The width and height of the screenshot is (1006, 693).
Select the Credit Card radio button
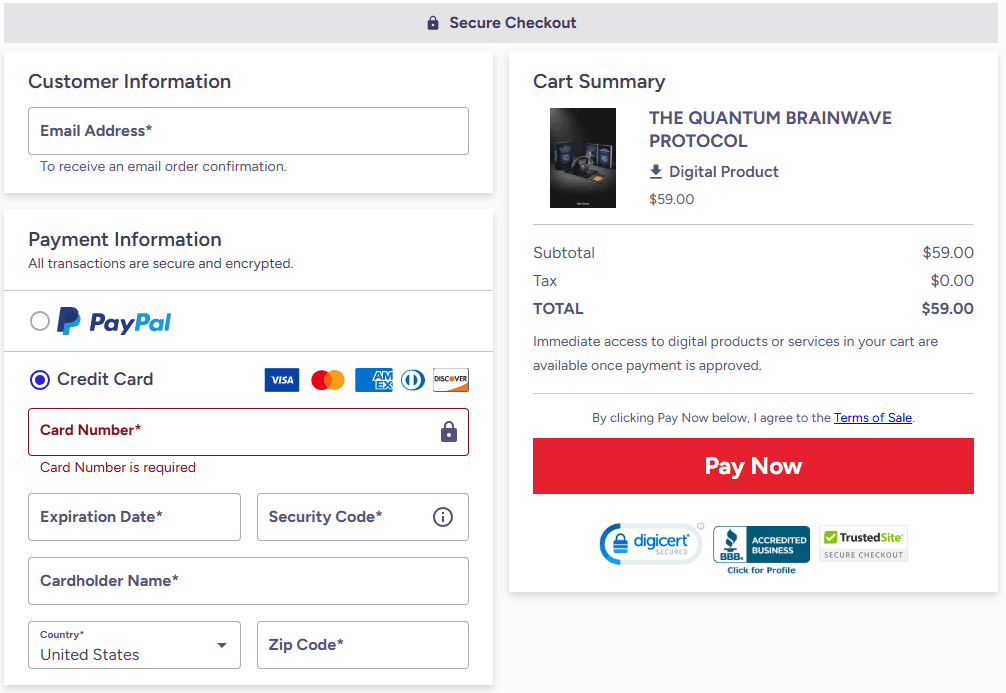coord(40,380)
